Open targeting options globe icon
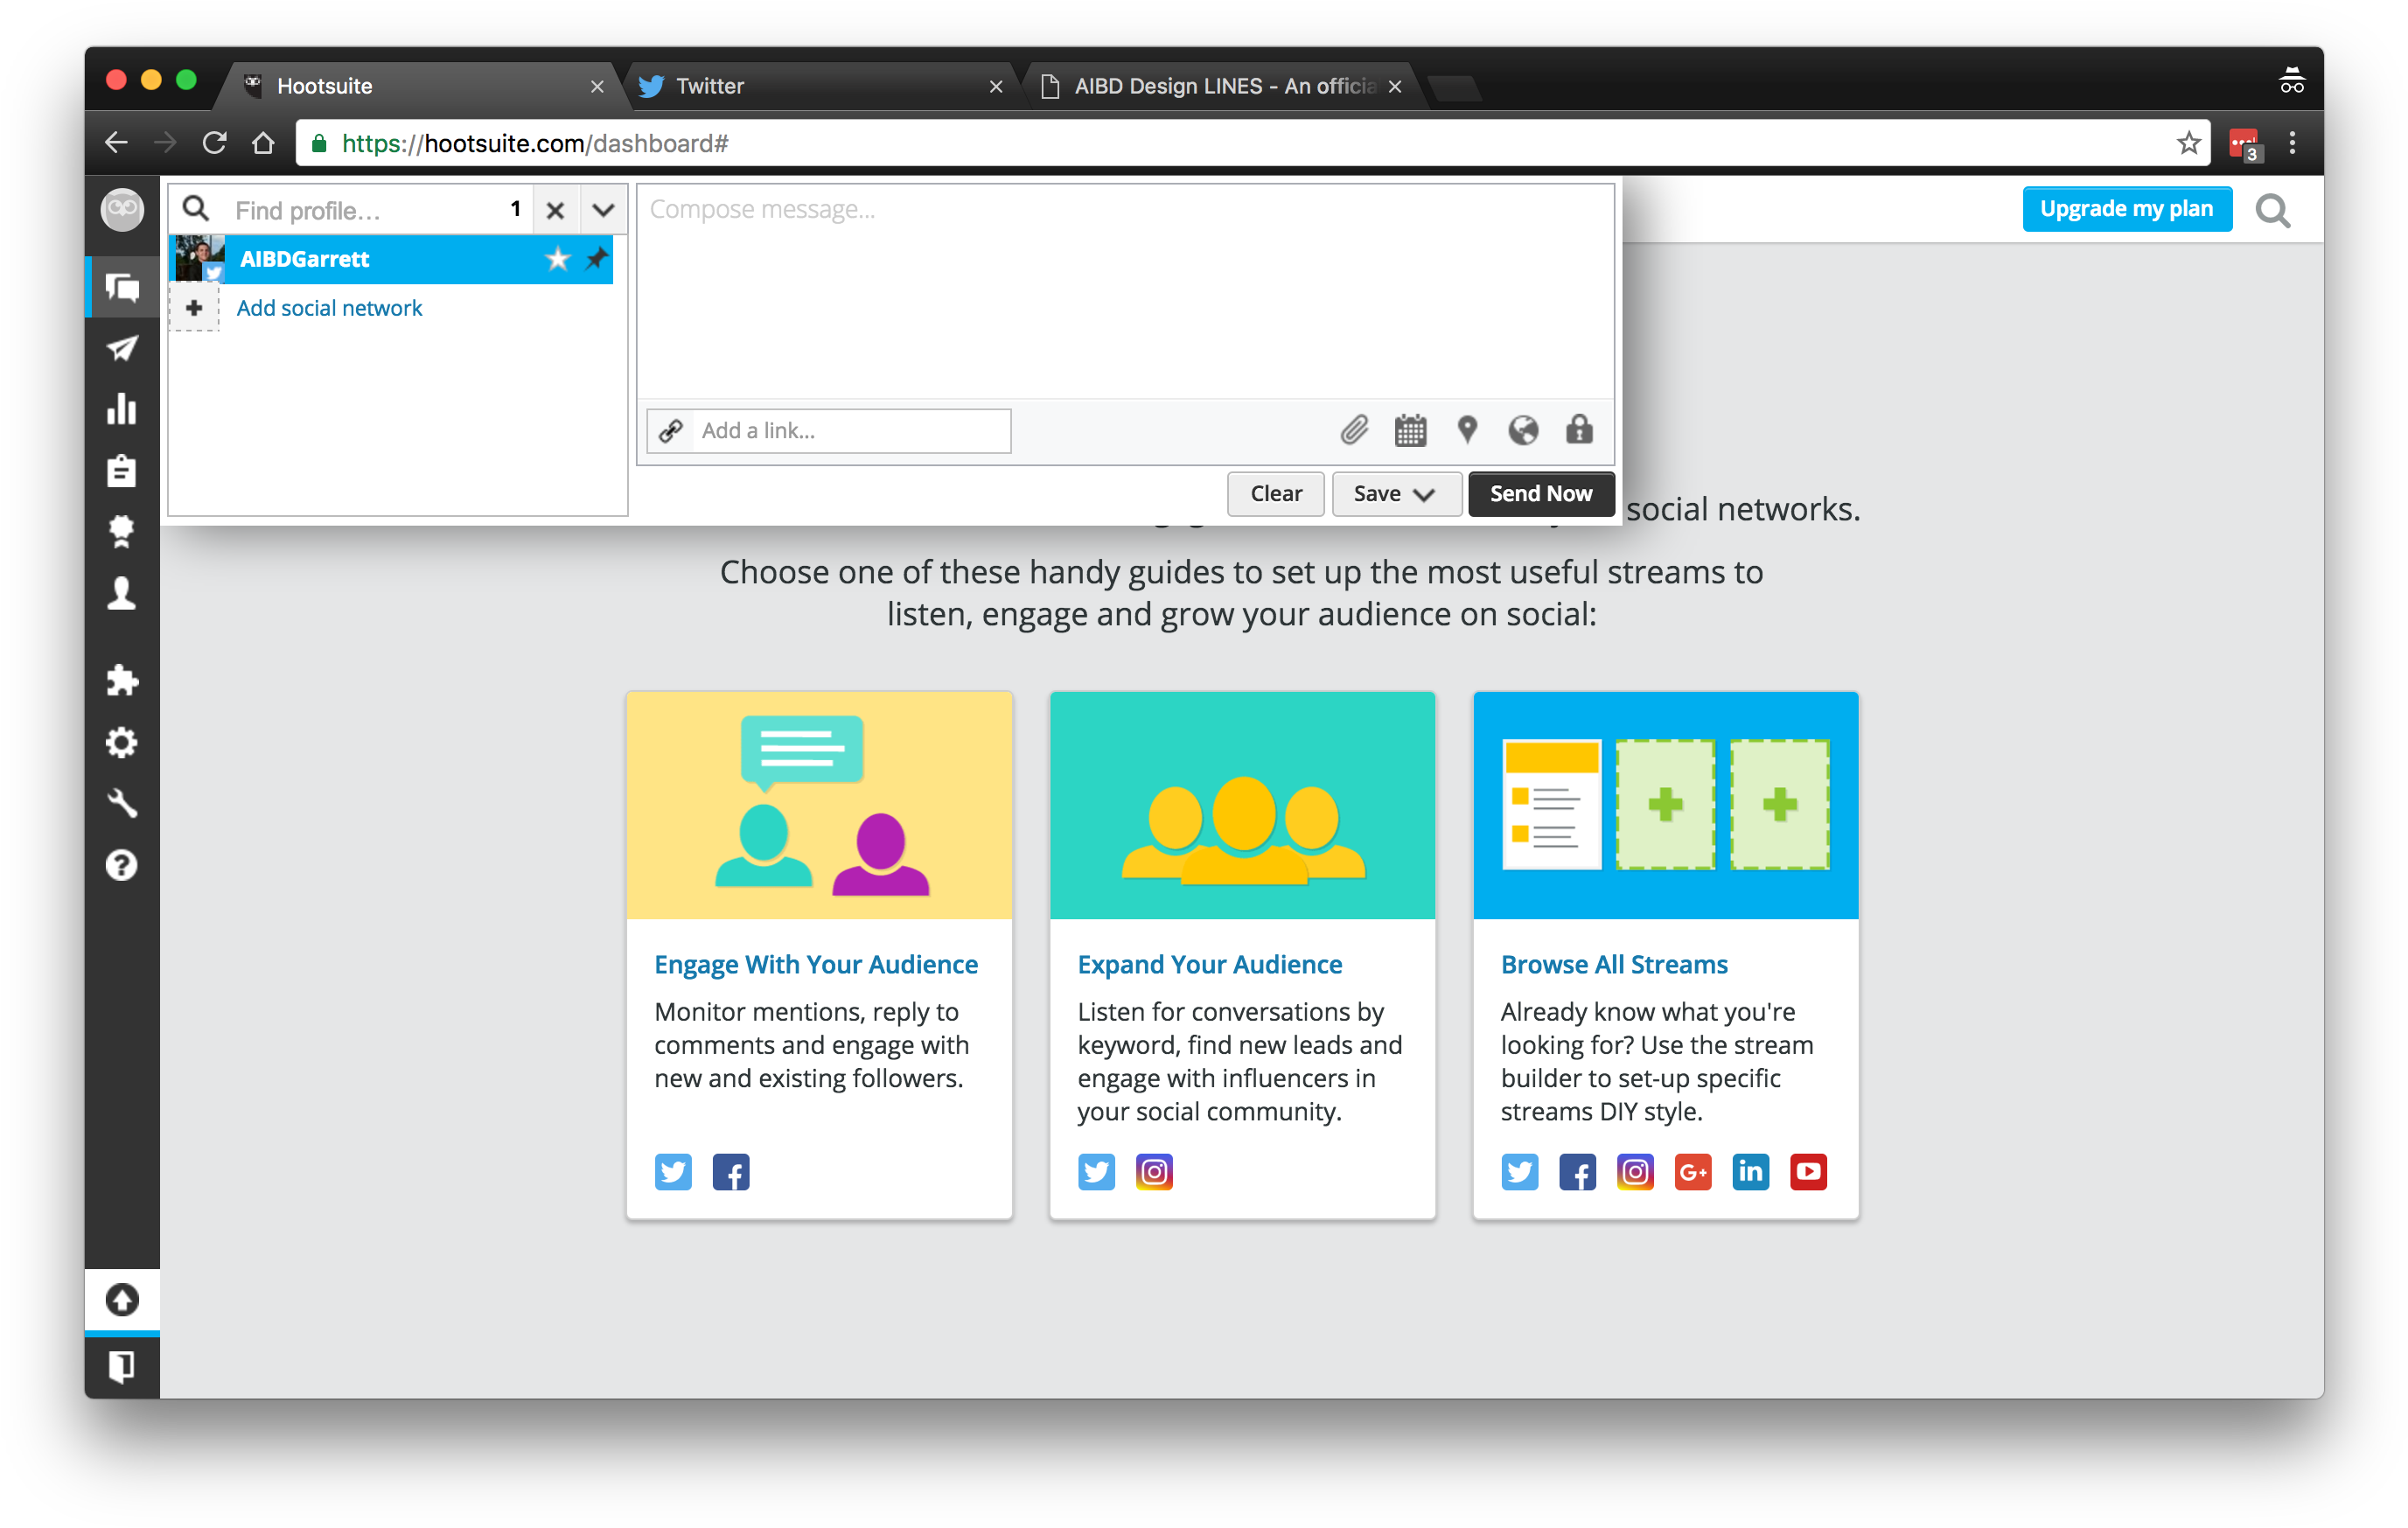This screenshot has width=2408, height=1528. [x=1522, y=431]
